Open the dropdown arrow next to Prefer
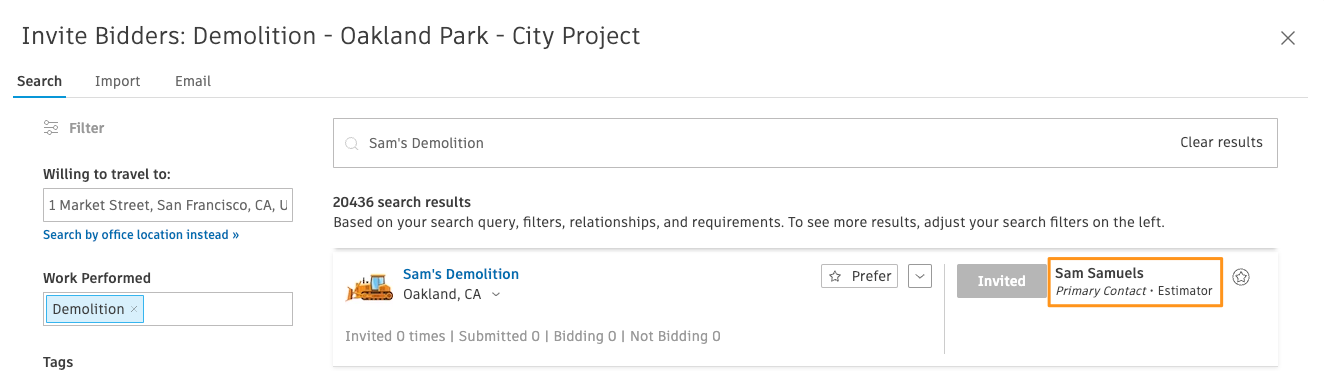This screenshot has width=1324, height=371. pyautogui.click(x=920, y=276)
